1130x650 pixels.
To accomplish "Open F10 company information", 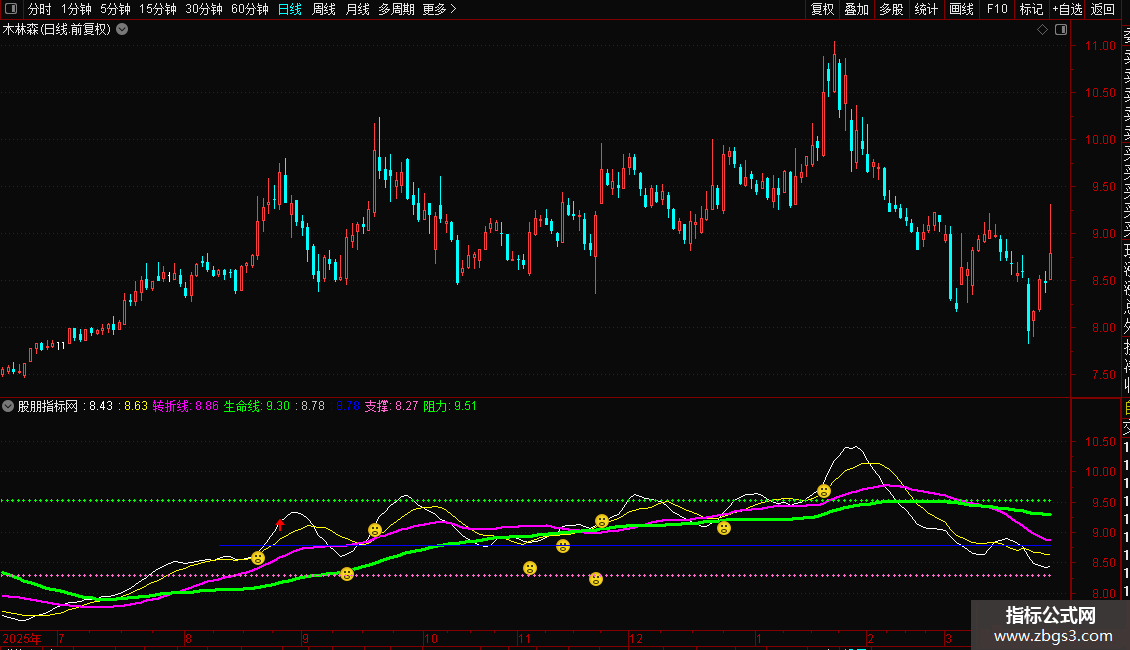I will [997, 10].
